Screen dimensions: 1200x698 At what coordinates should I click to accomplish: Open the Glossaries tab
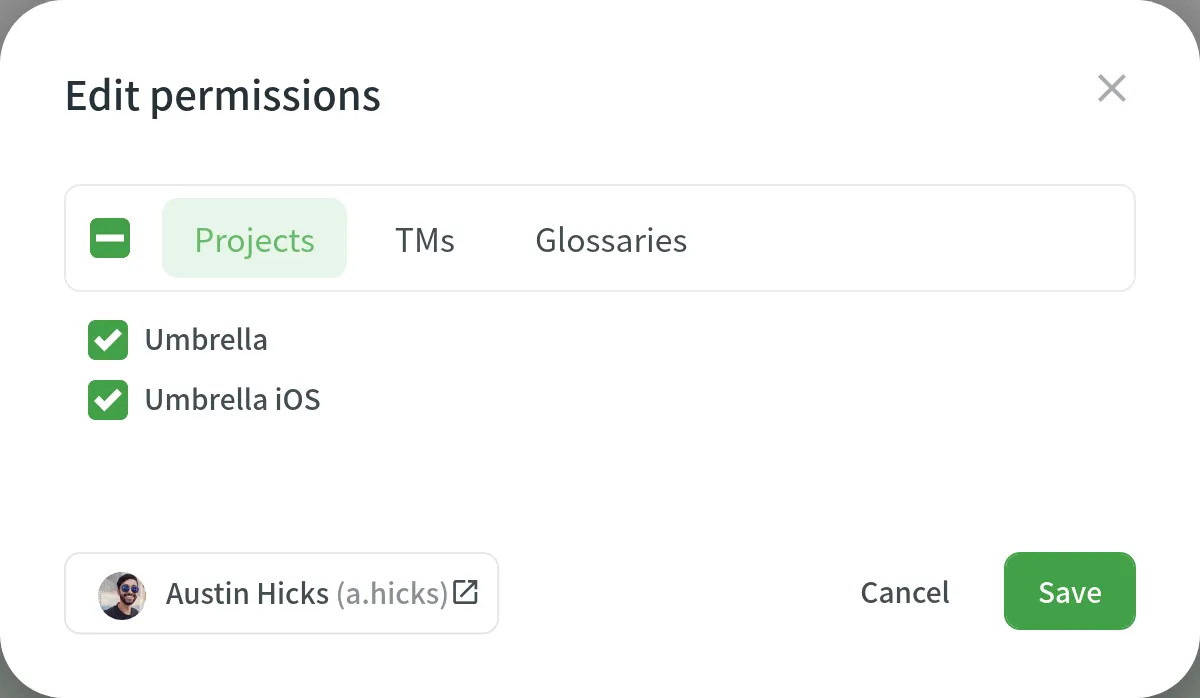click(611, 240)
